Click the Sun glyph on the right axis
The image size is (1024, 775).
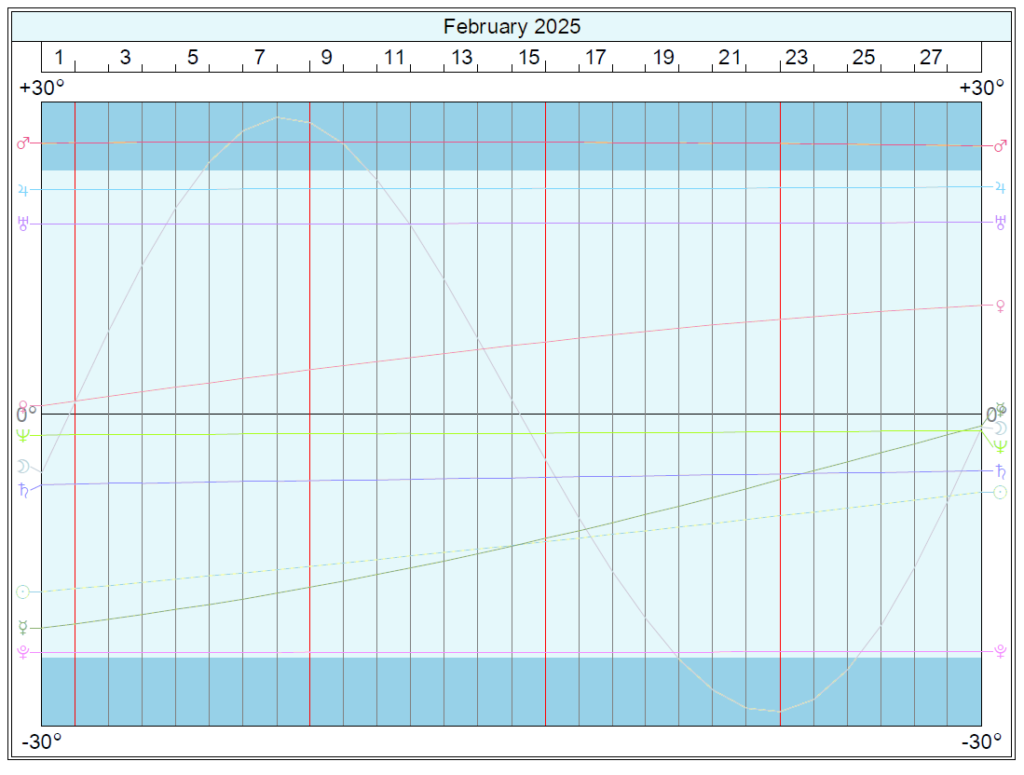tap(1000, 492)
